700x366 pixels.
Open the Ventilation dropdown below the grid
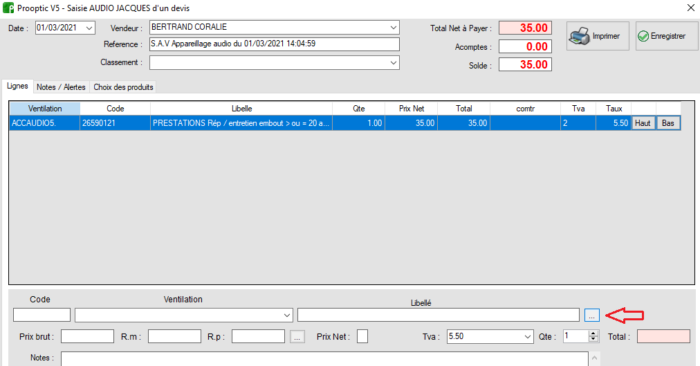(287, 315)
